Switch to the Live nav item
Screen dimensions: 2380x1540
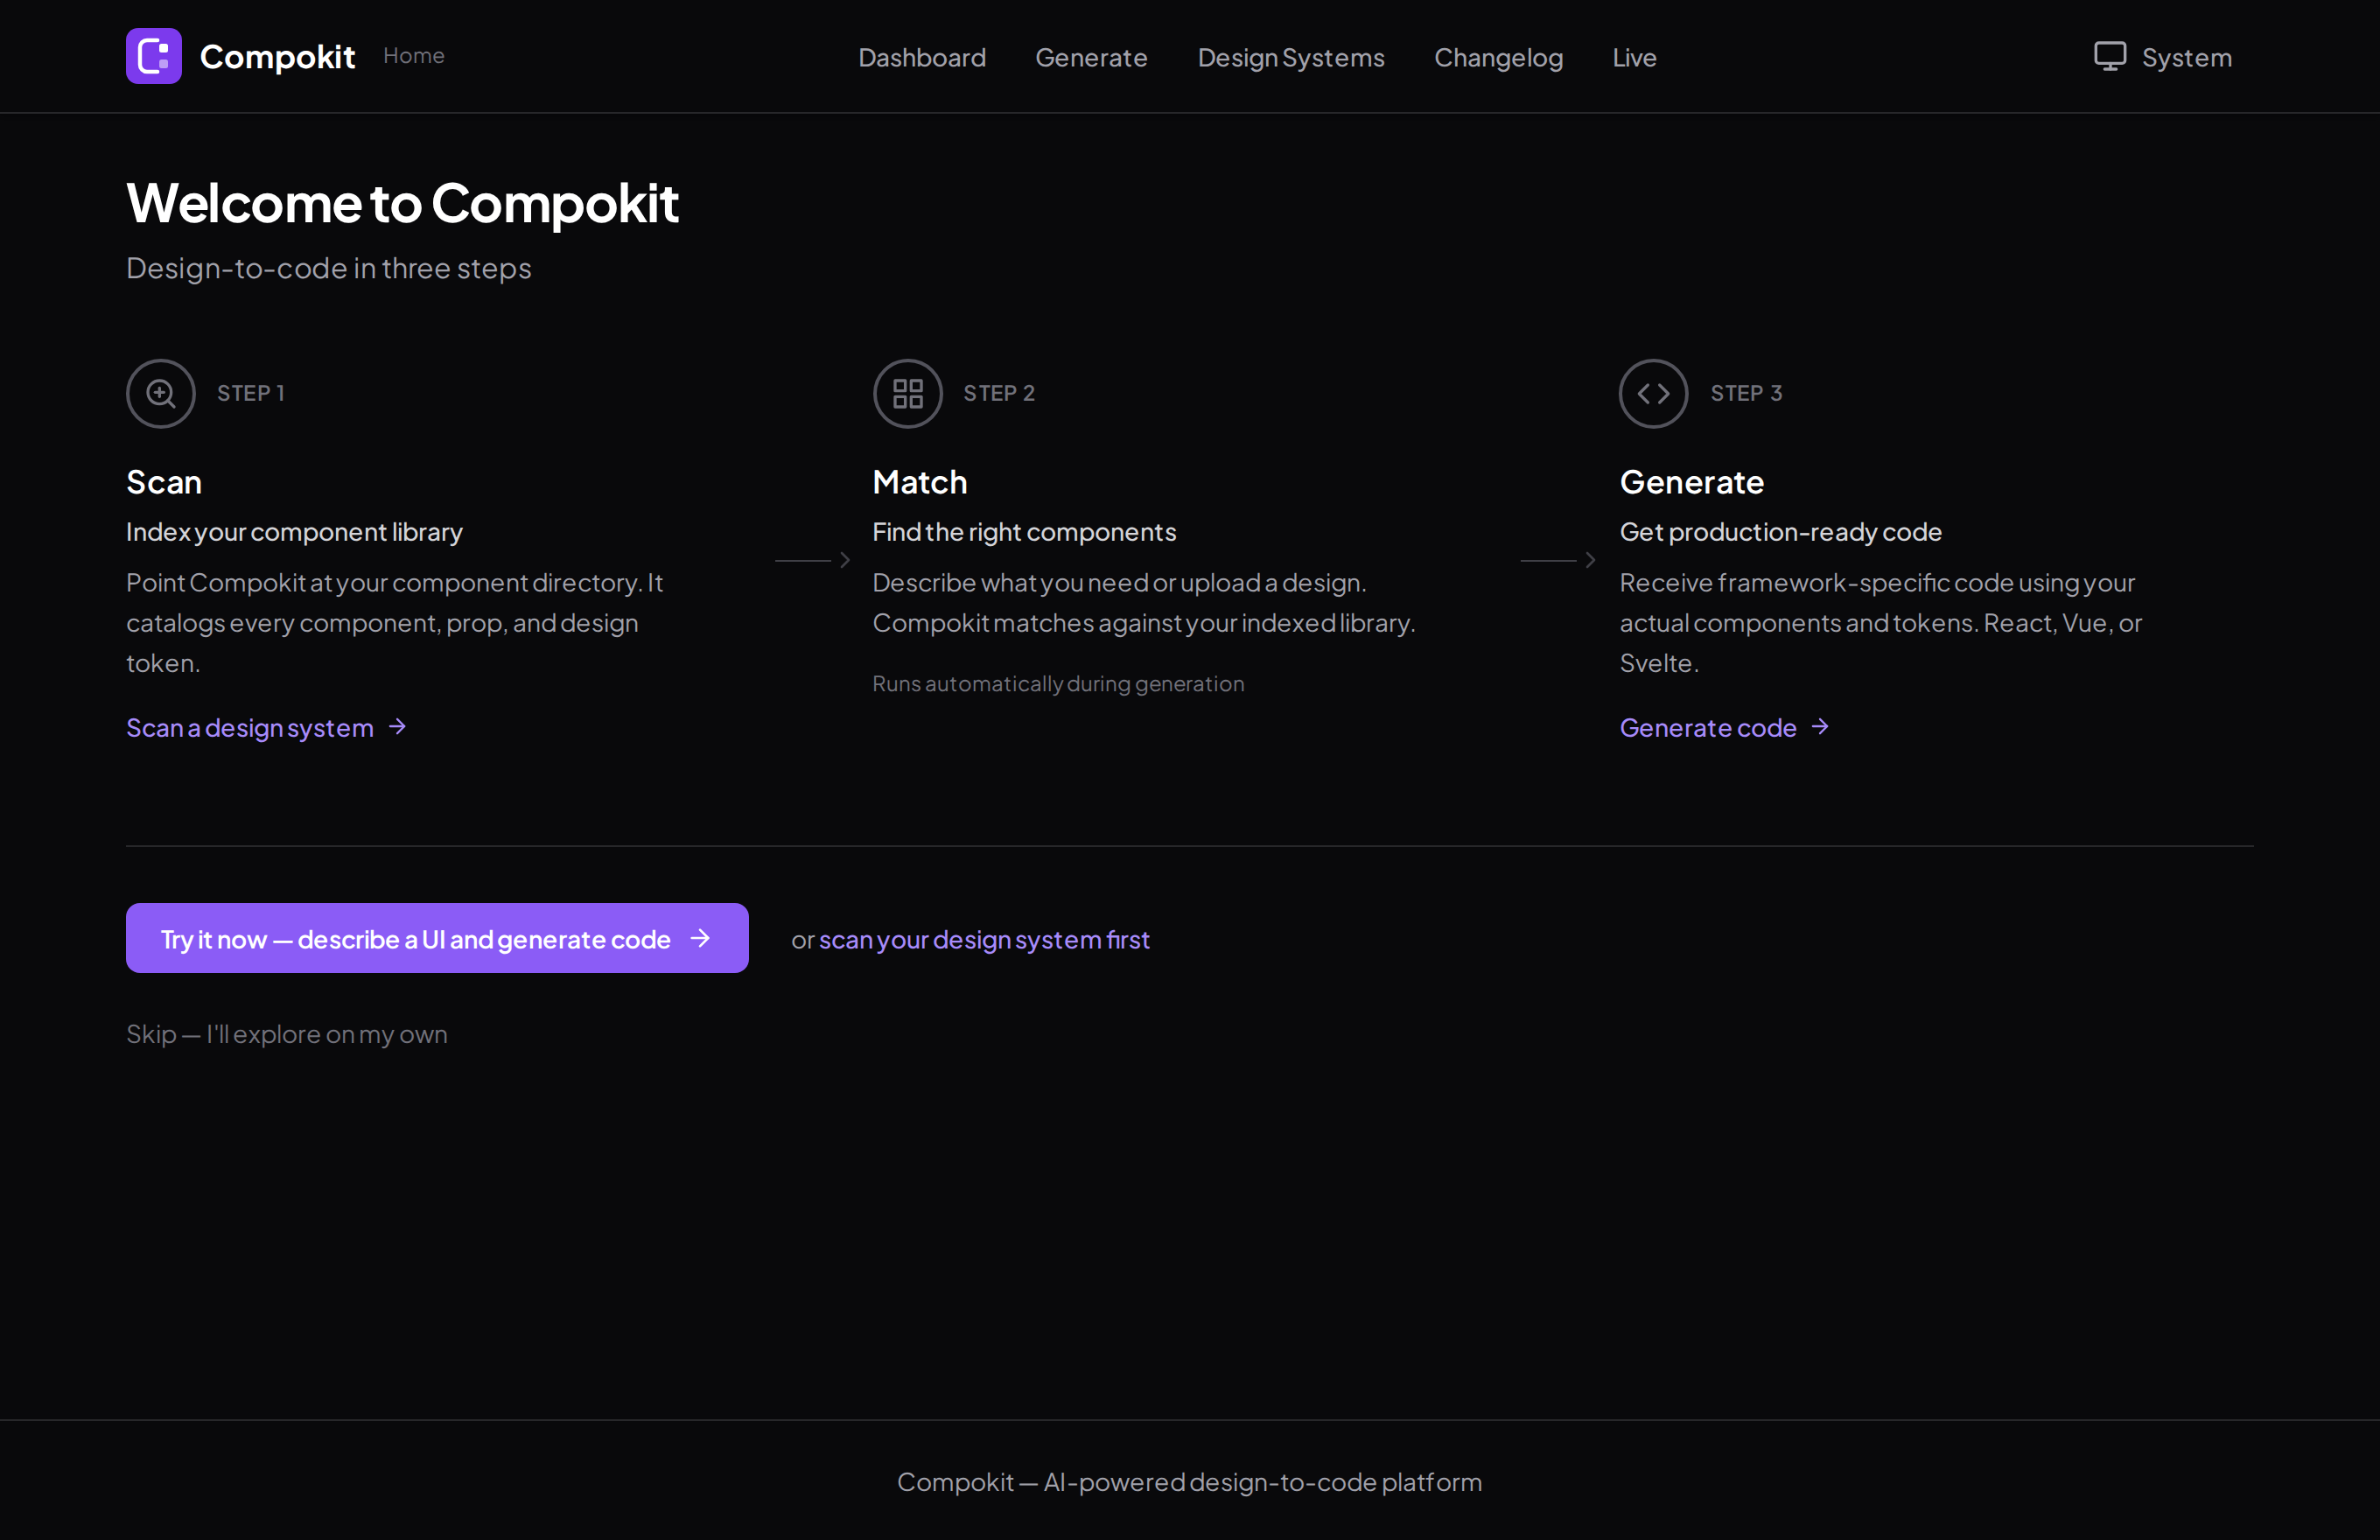1634,58
